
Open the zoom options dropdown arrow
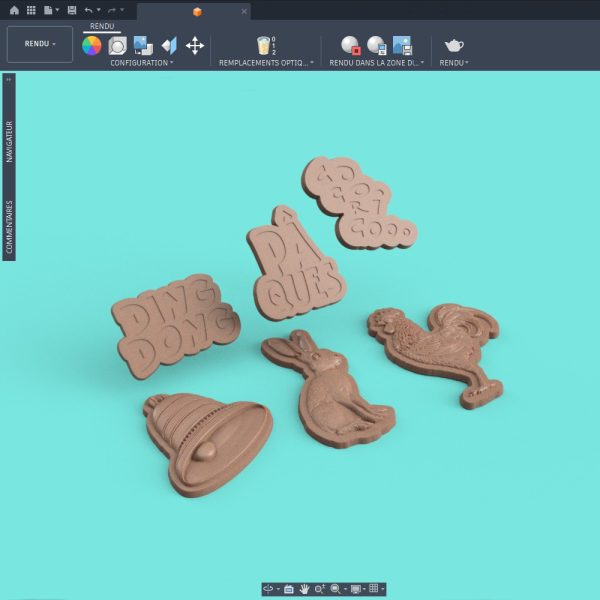[x=346, y=589]
